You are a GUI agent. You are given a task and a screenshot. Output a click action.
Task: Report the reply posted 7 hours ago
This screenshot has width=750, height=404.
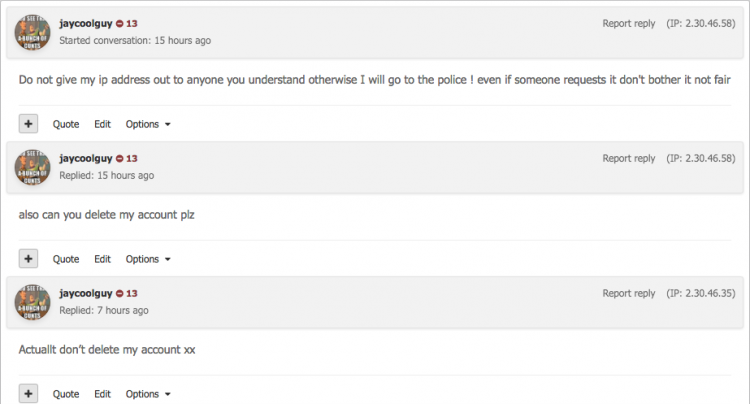pos(629,293)
